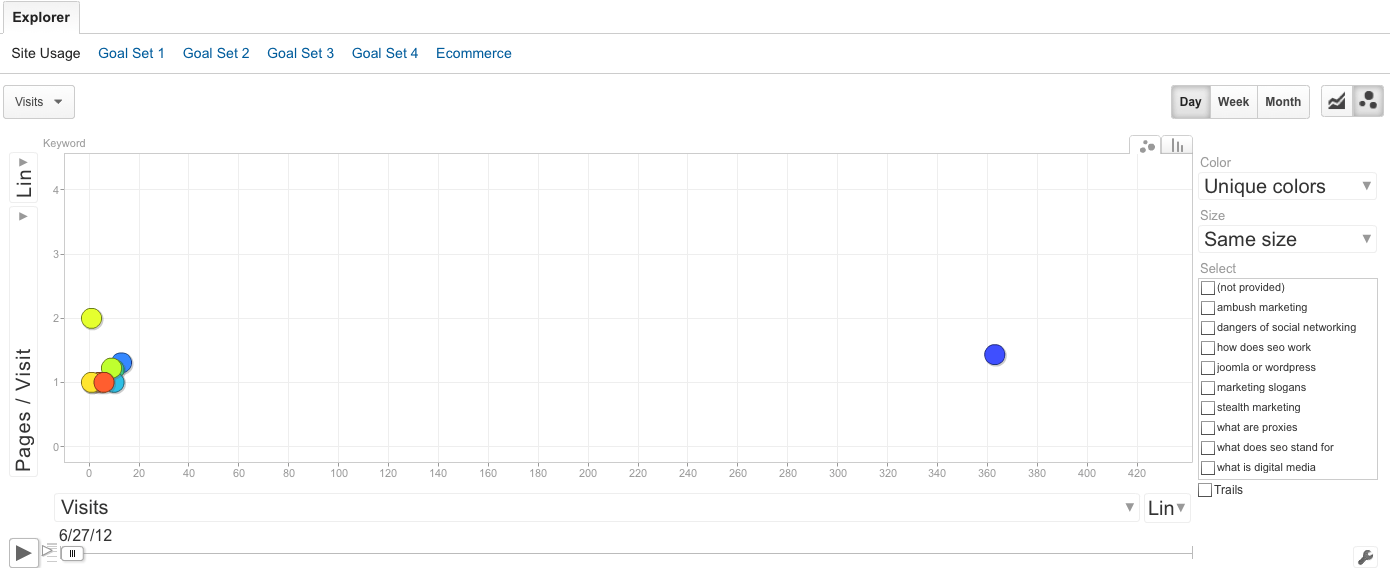Start the motion chart playback
1390x581 pixels.
[x=24, y=552]
